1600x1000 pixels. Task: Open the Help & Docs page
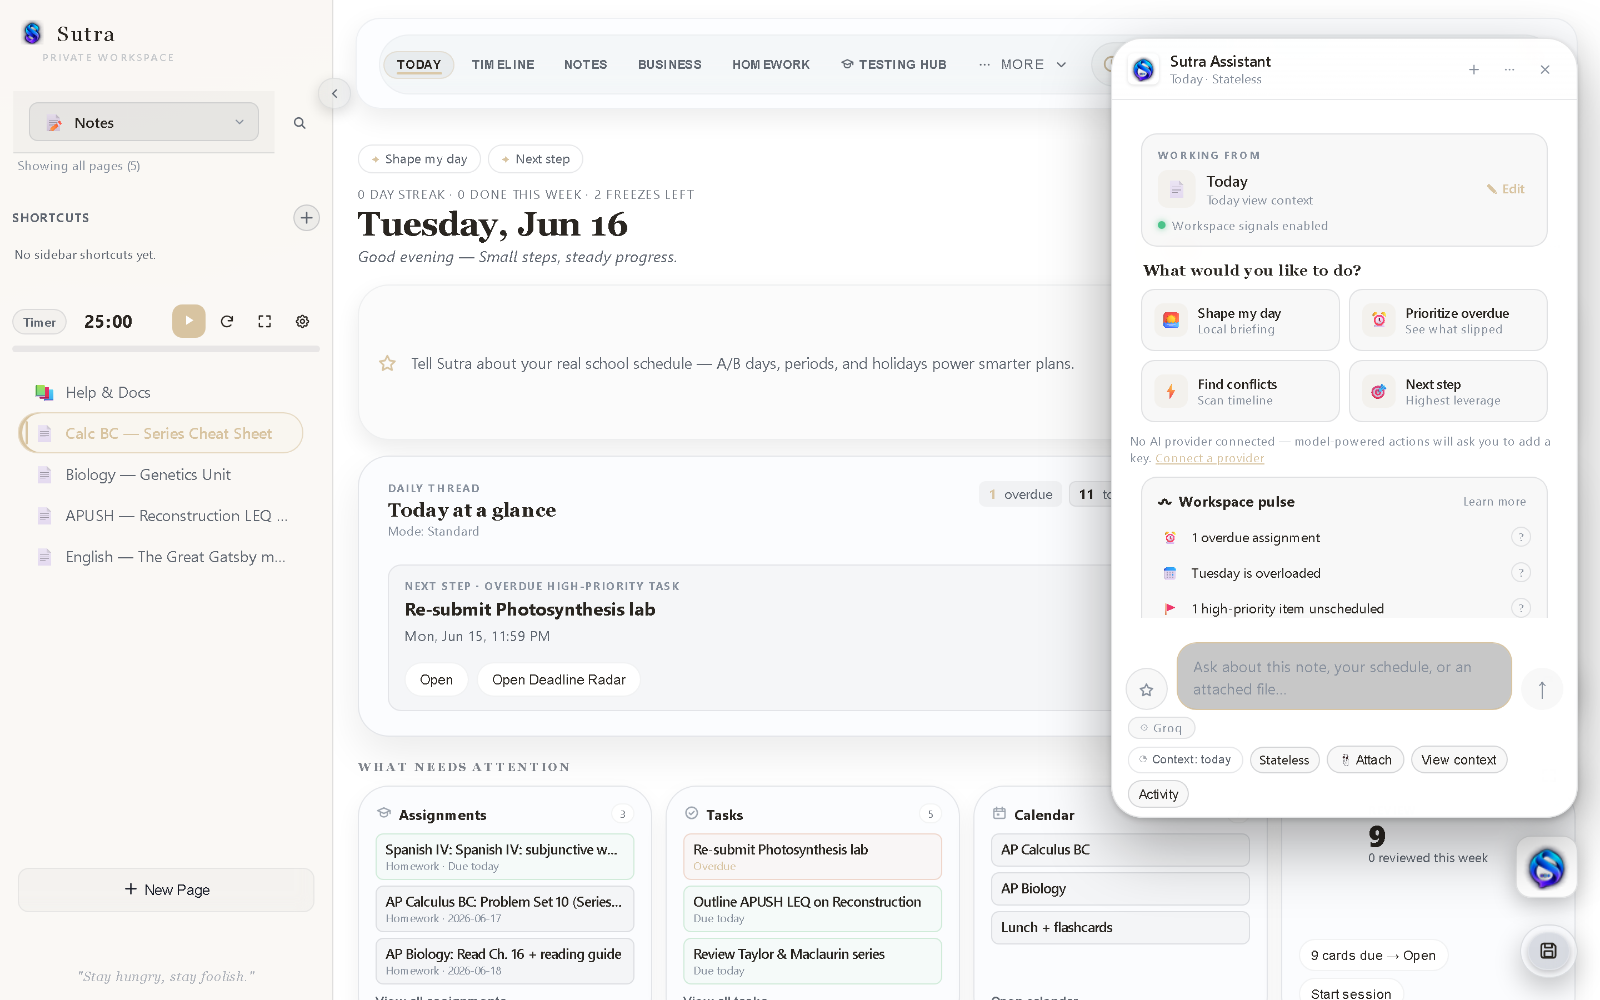tap(161, 392)
